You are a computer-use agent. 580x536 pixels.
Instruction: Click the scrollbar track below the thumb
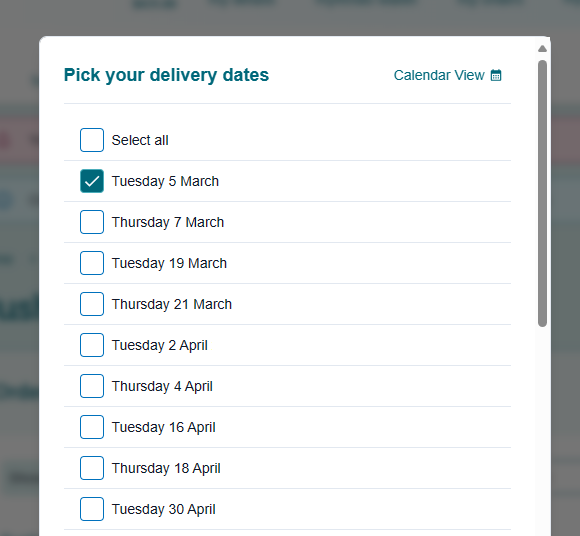point(542,431)
